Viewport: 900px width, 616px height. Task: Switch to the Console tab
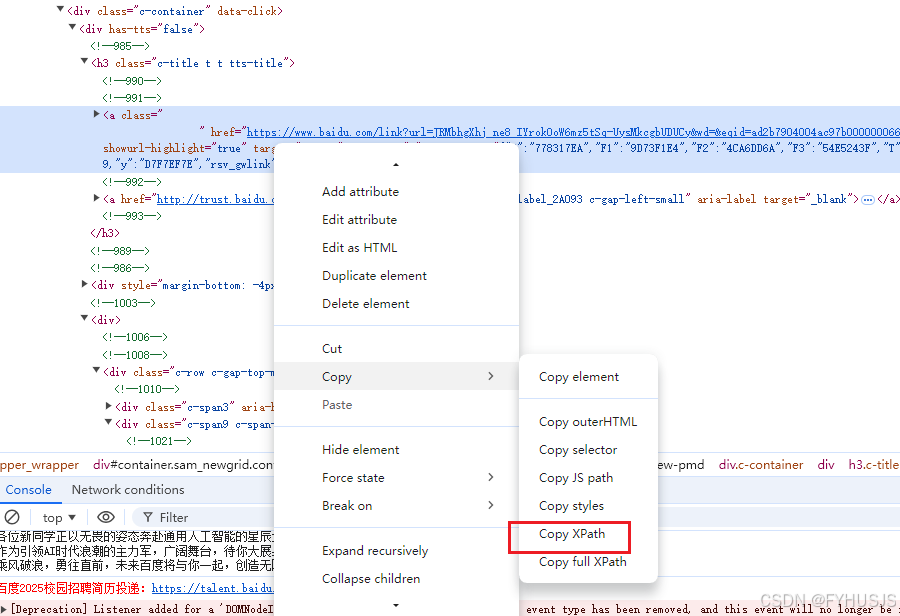29,490
